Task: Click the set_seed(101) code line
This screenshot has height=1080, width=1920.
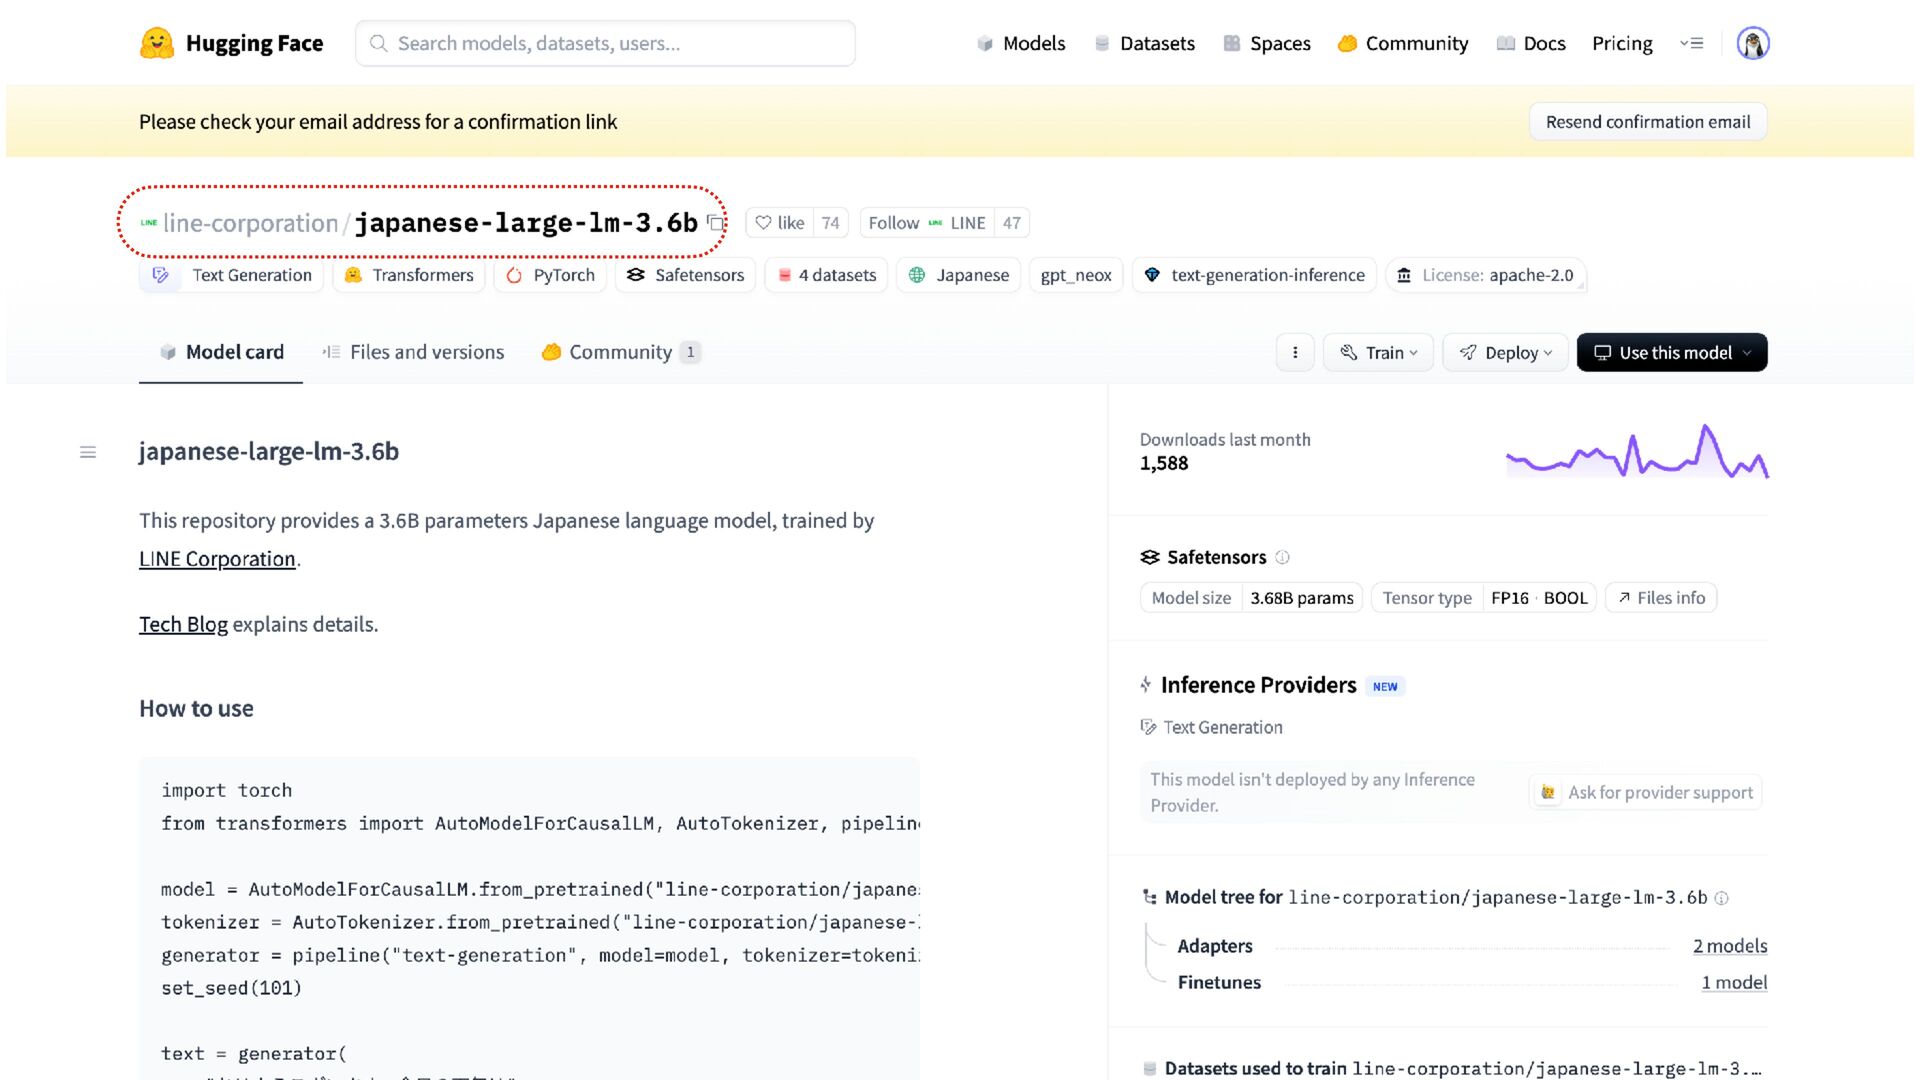Action: tap(231, 988)
